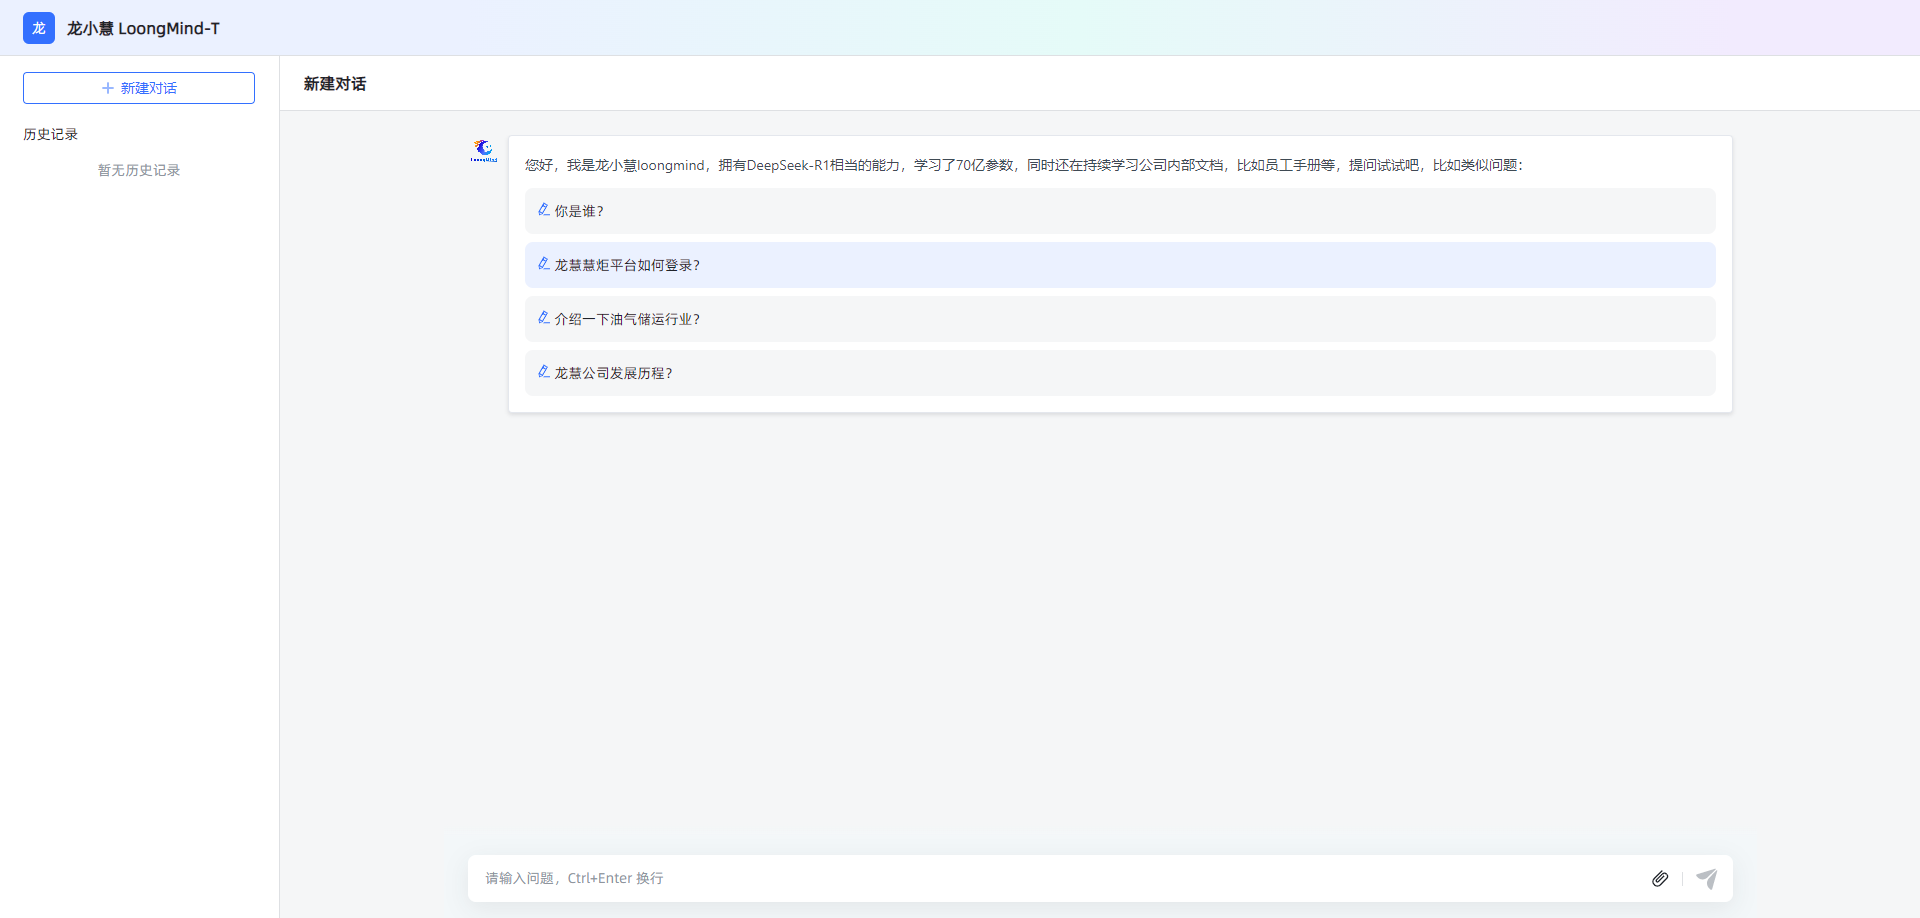Click pencil icon beside 介绍一下油气储运行业？
1920x918 pixels.
pyautogui.click(x=544, y=318)
